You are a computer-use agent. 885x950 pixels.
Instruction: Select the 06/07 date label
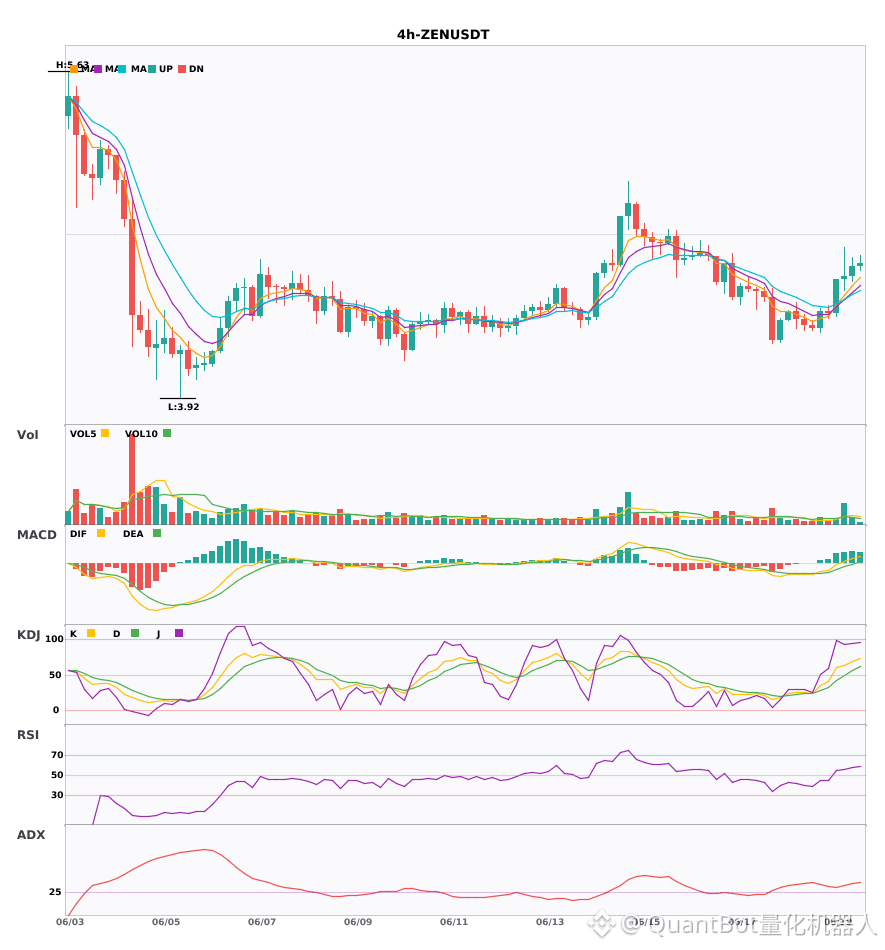(262, 922)
